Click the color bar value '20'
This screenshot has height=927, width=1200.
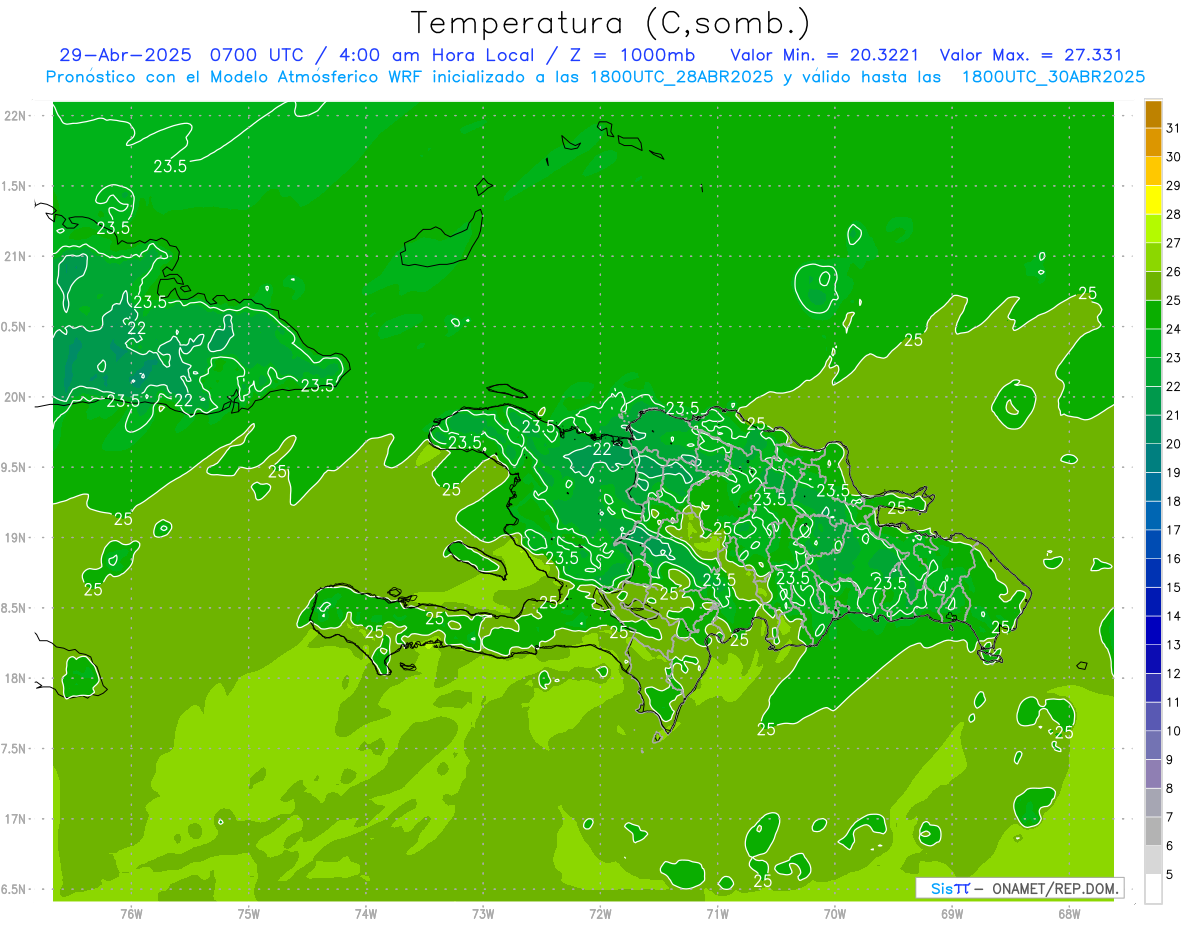[x=1174, y=444]
